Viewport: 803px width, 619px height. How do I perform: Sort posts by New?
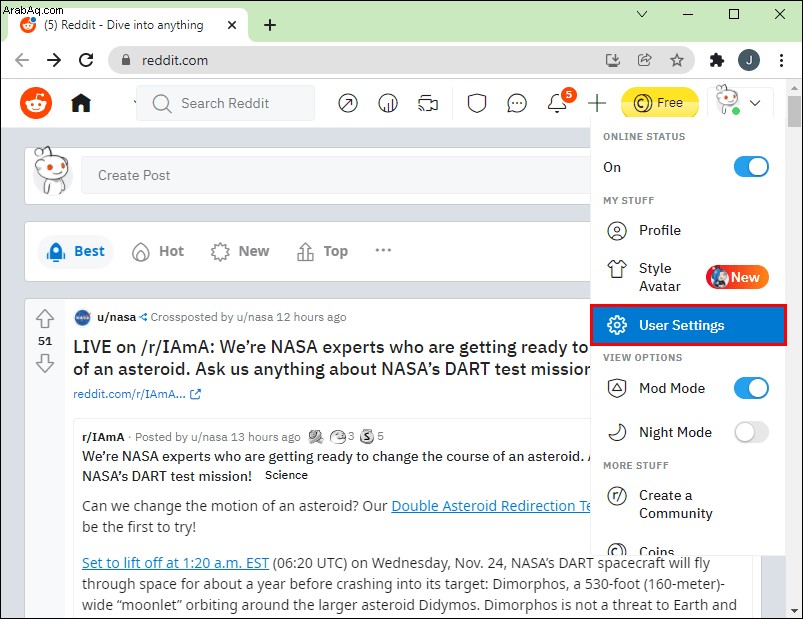click(x=240, y=251)
